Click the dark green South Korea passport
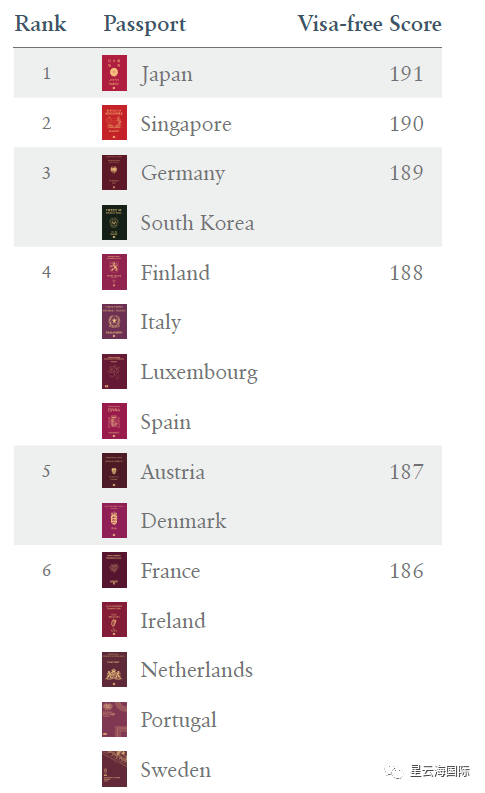This screenshot has width=485, height=793. pyautogui.click(x=114, y=223)
